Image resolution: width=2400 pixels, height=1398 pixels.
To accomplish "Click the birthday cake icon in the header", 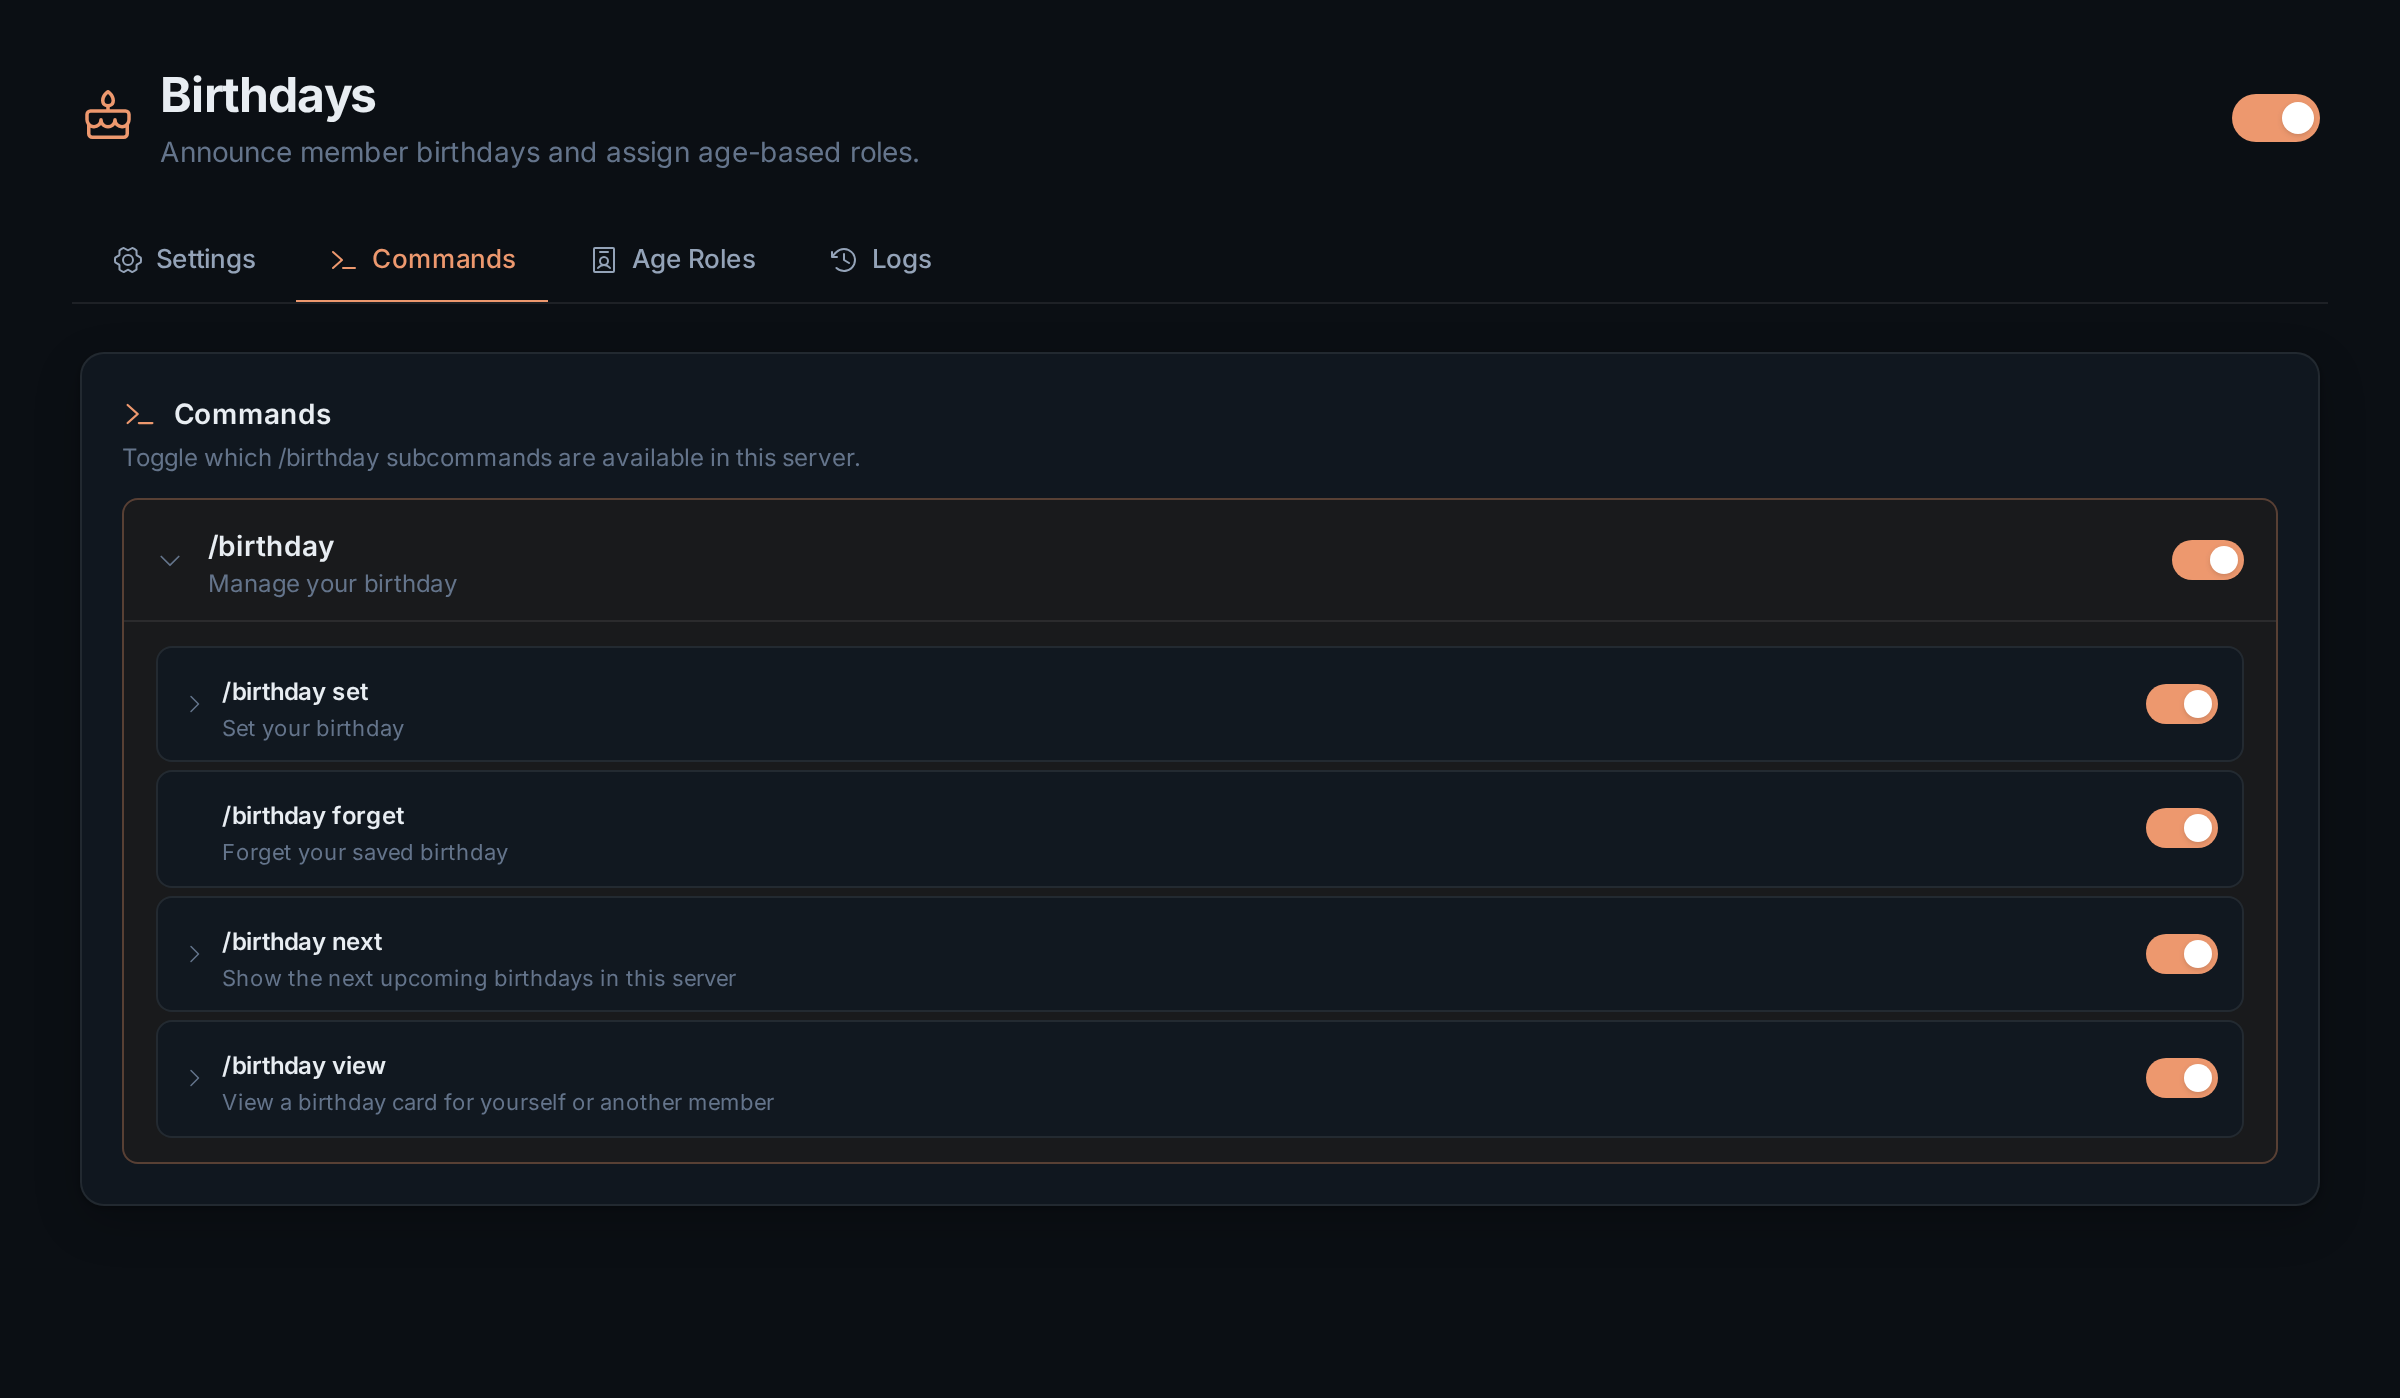I will [108, 115].
